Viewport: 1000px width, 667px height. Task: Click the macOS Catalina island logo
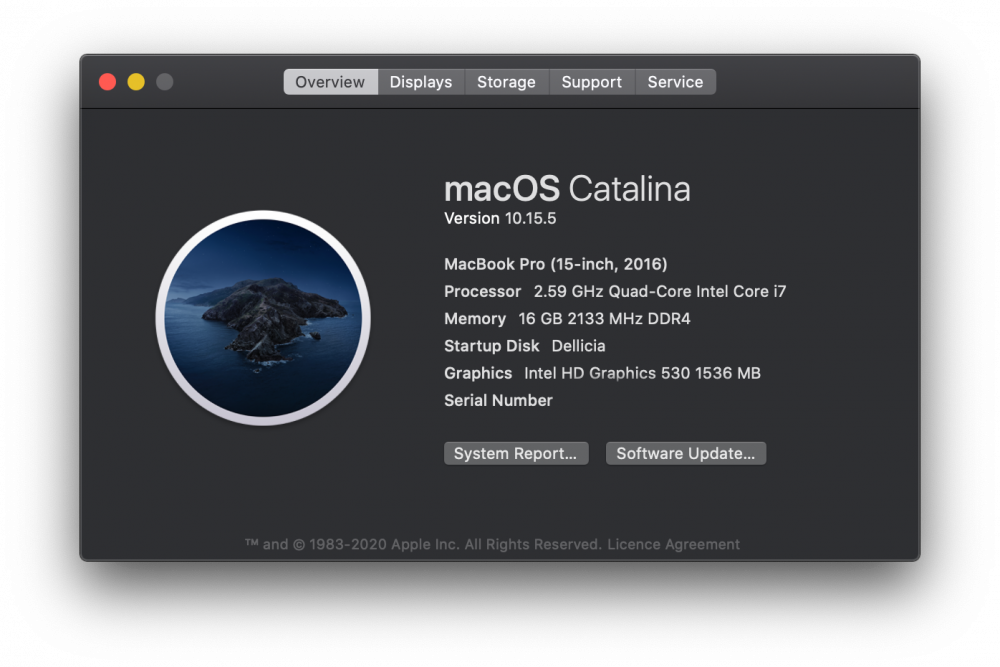tap(263, 318)
